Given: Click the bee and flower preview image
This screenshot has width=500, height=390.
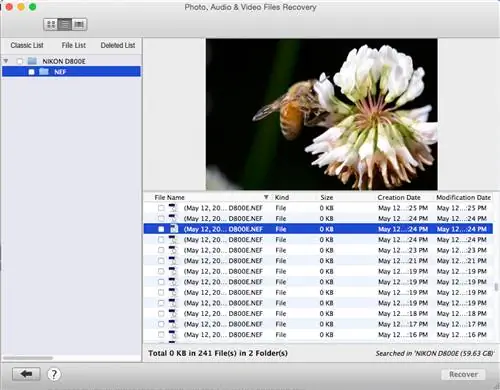Looking at the screenshot, I should coord(322,114).
